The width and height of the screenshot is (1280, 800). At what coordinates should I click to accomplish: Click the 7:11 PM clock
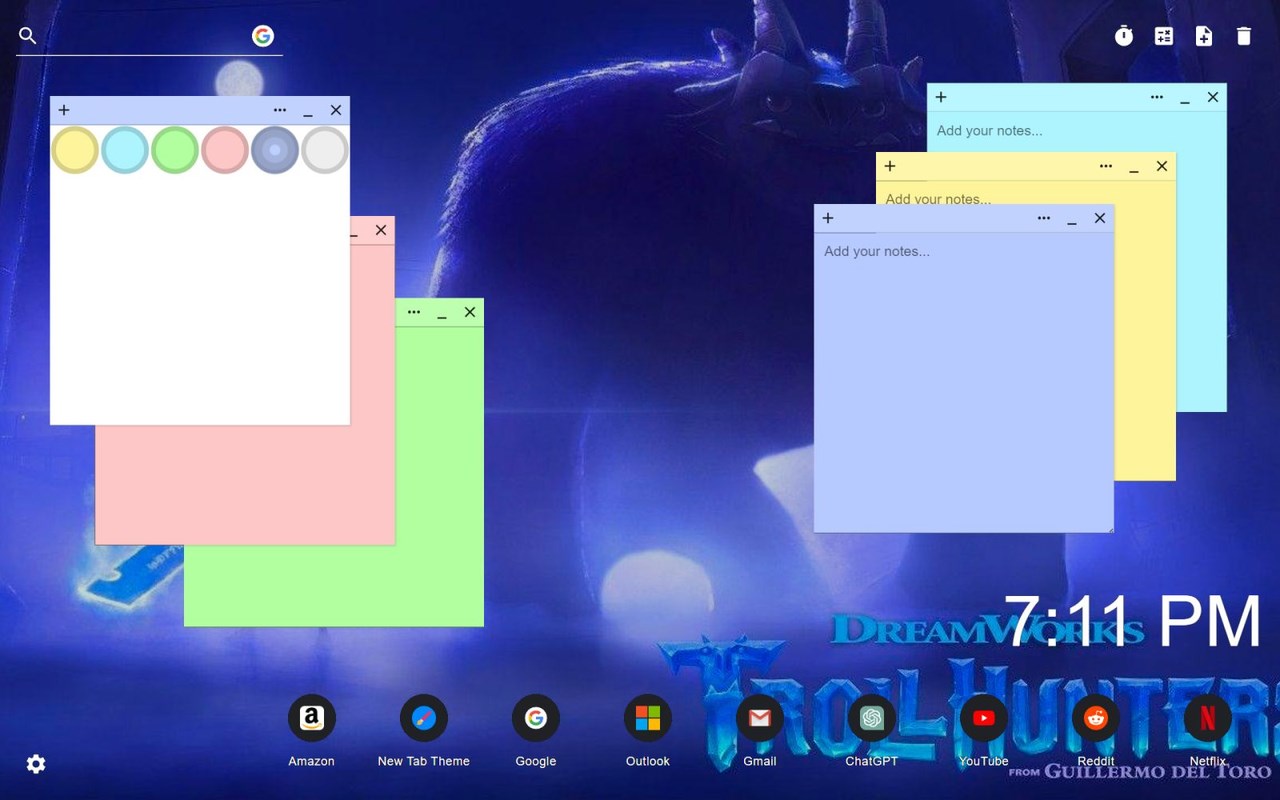[x=1132, y=622]
